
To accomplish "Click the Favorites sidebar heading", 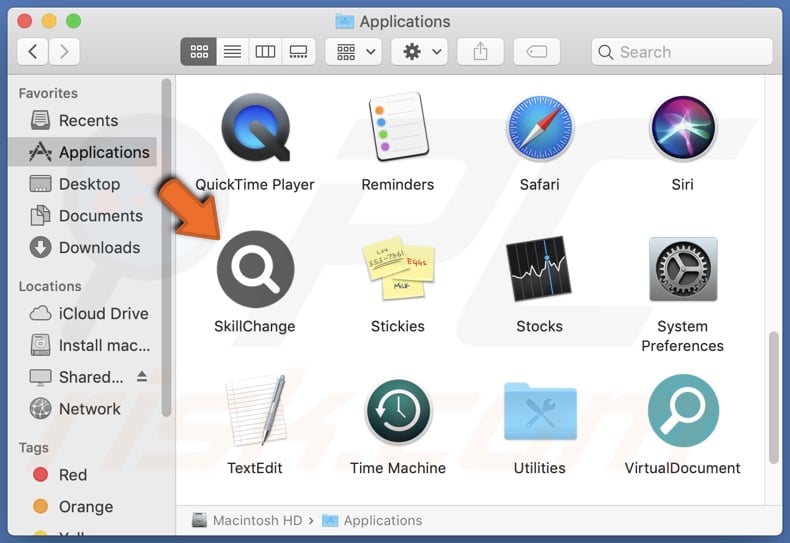I will click(x=48, y=93).
